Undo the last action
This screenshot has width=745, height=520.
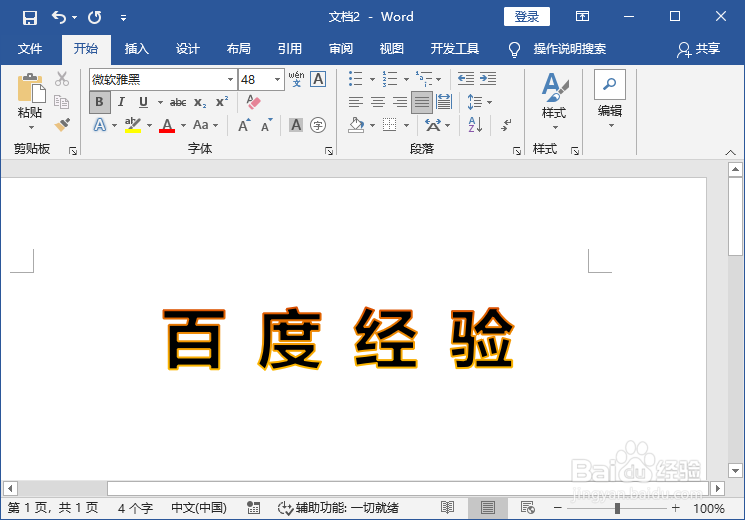point(59,18)
